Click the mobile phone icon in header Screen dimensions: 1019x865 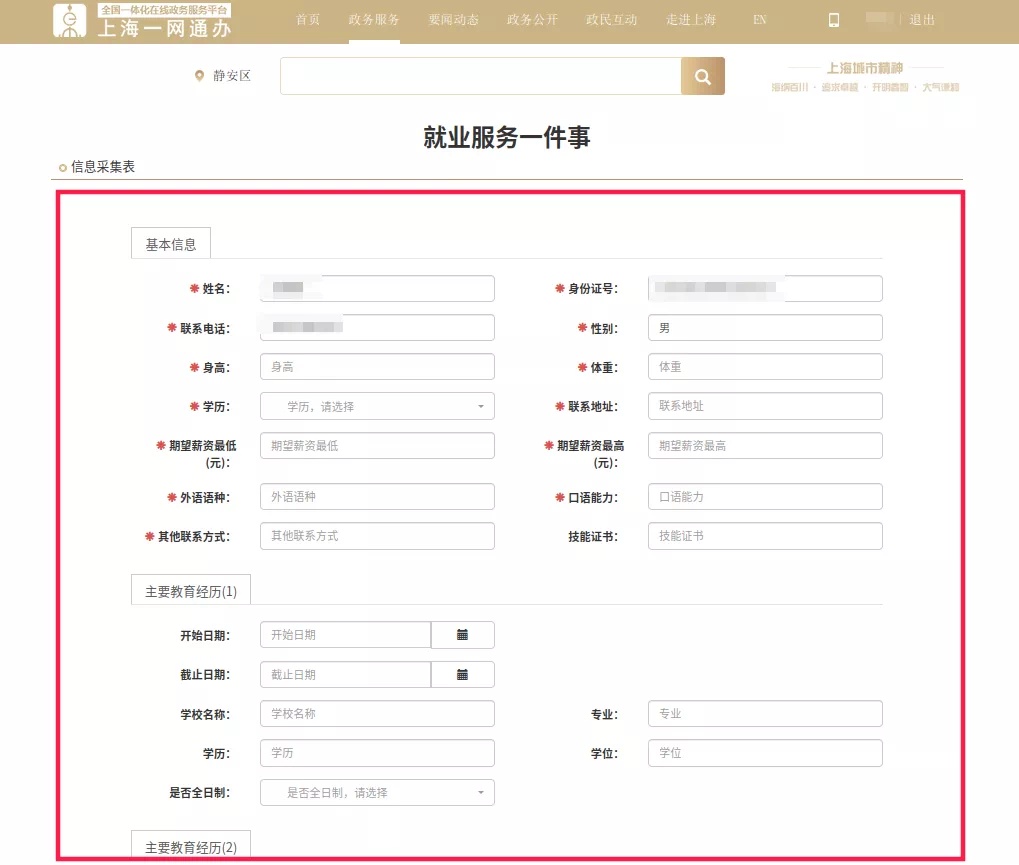(834, 20)
